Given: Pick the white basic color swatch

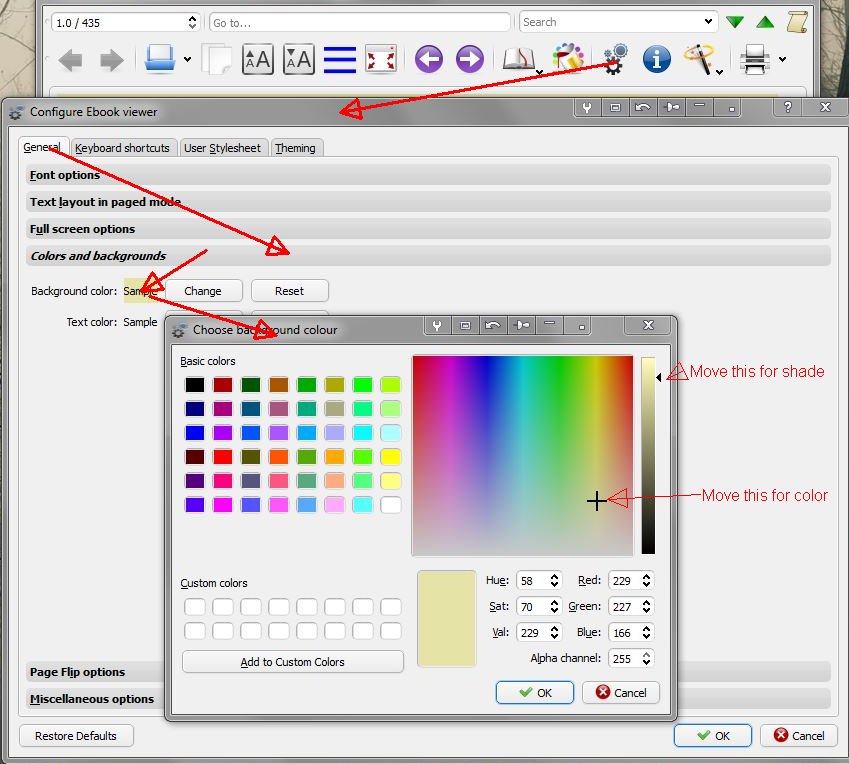Looking at the screenshot, I should click(x=390, y=505).
